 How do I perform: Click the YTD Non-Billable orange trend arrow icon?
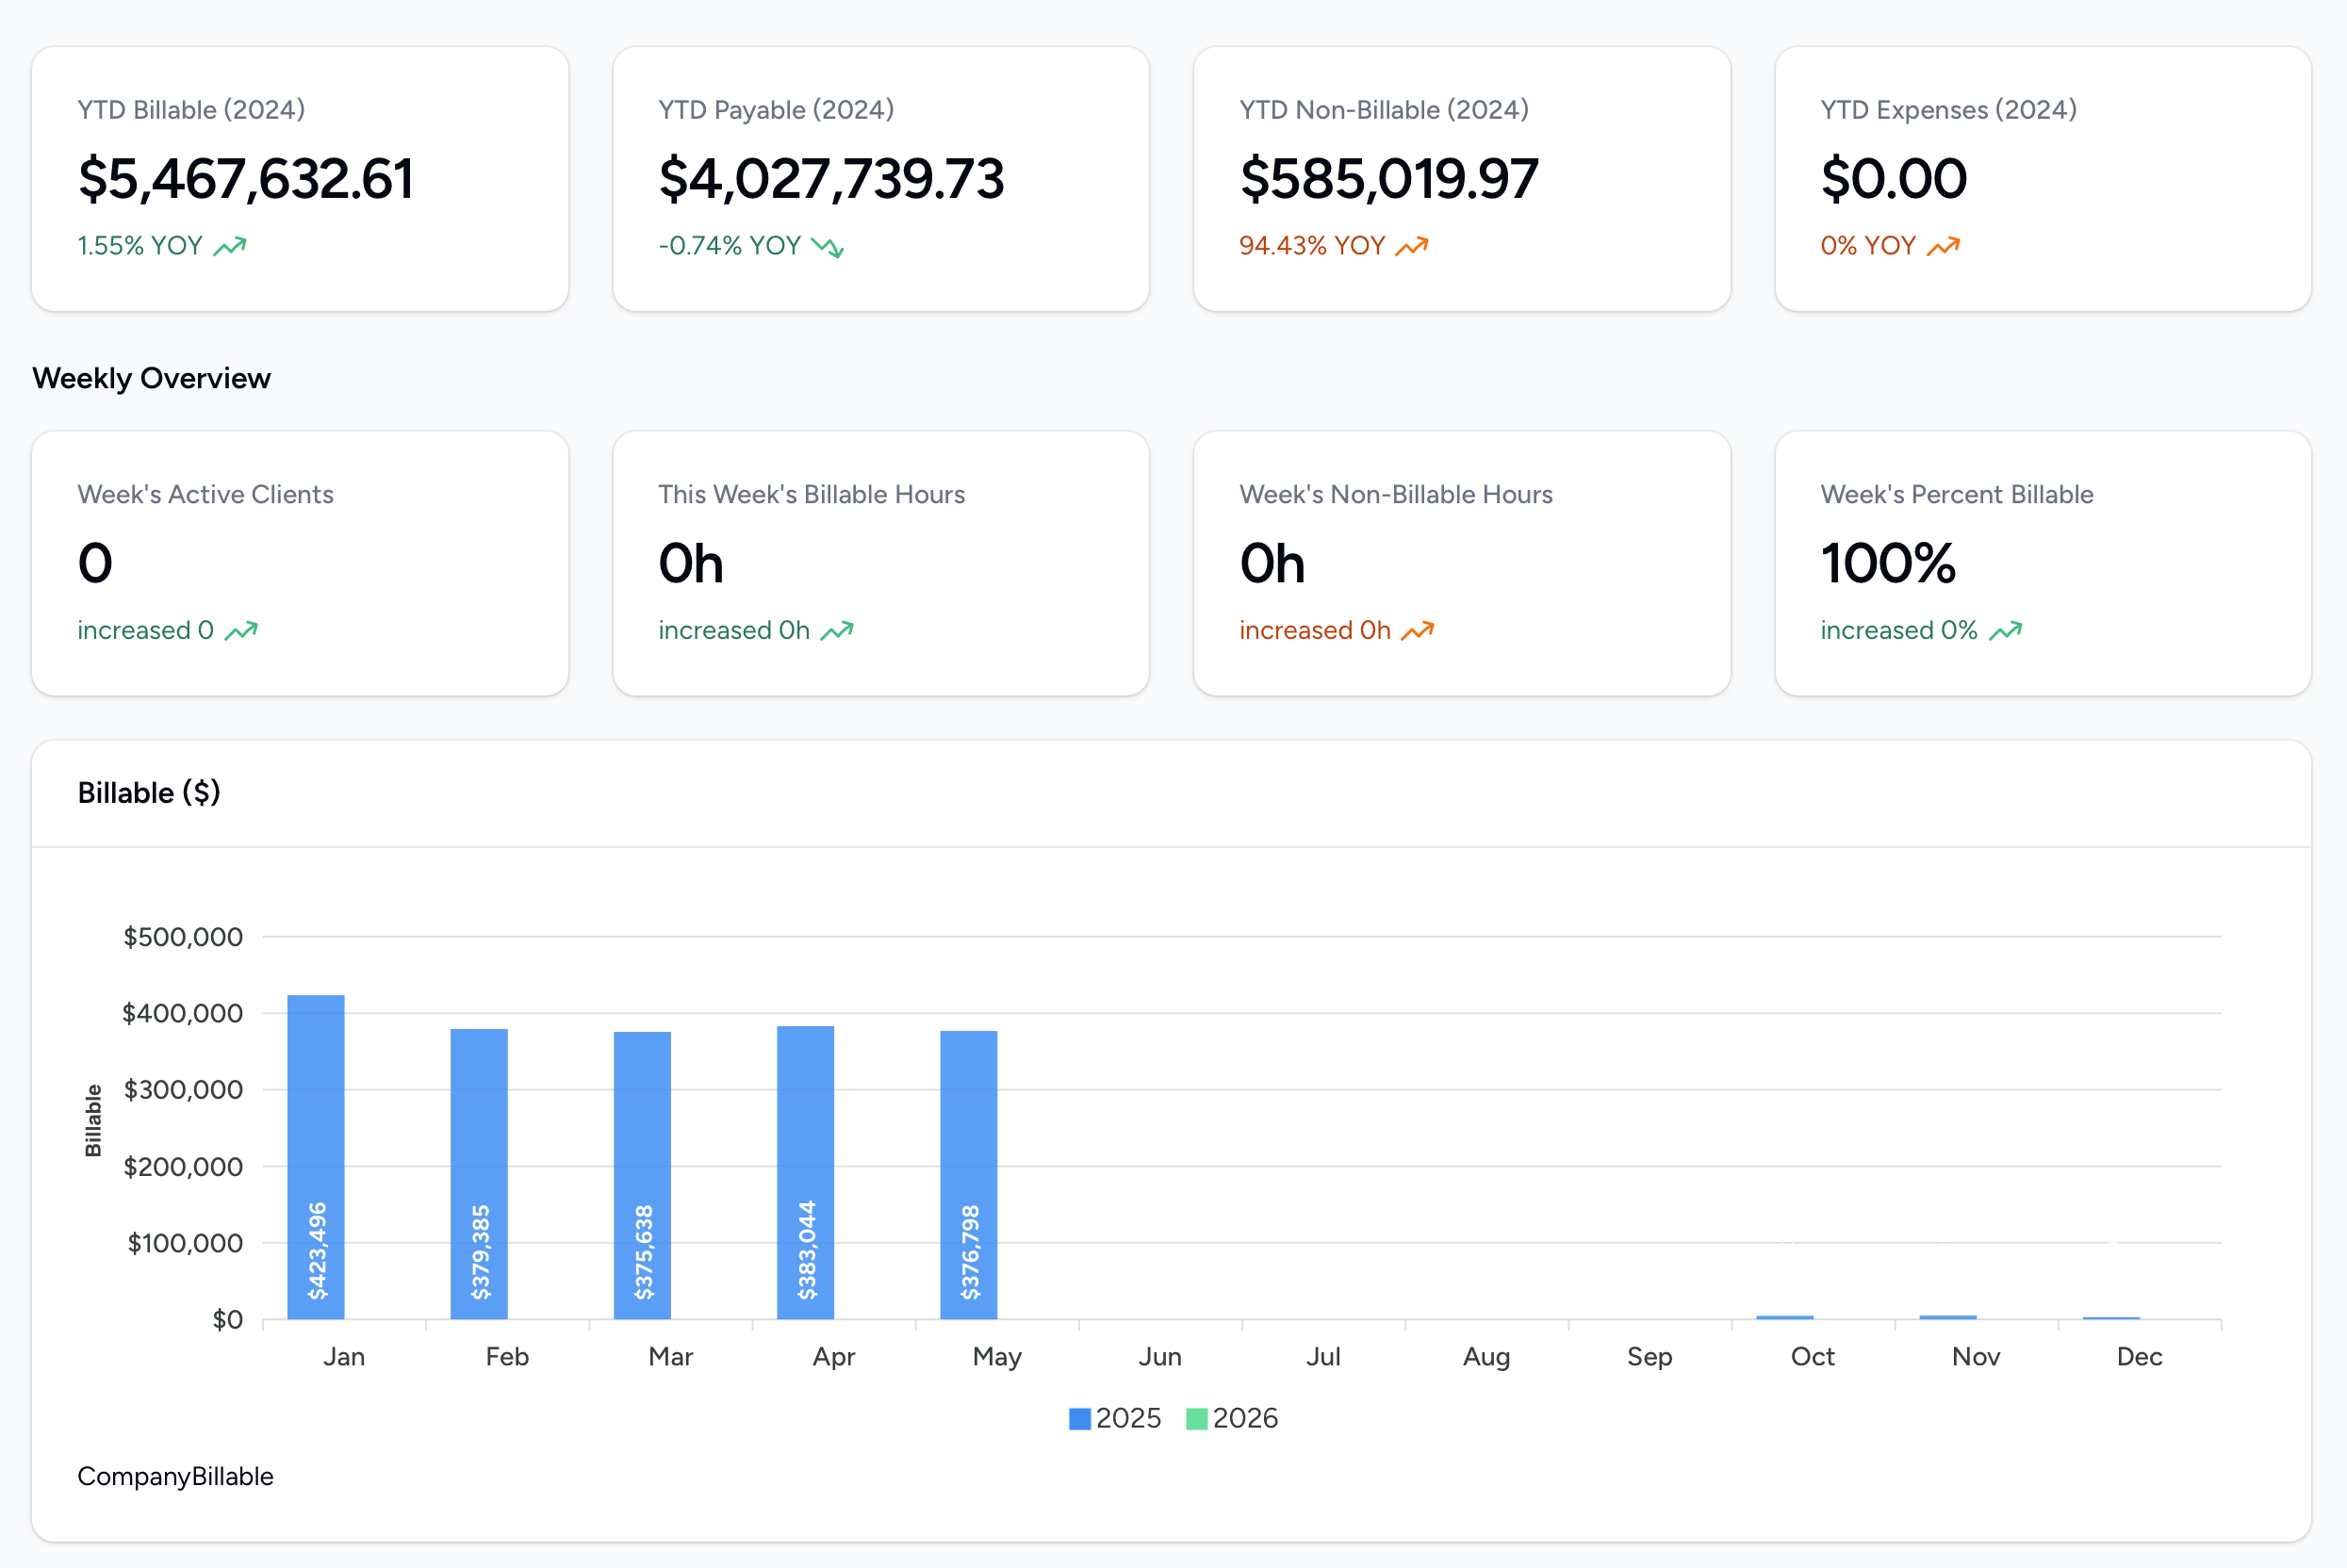pyautogui.click(x=1413, y=244)
